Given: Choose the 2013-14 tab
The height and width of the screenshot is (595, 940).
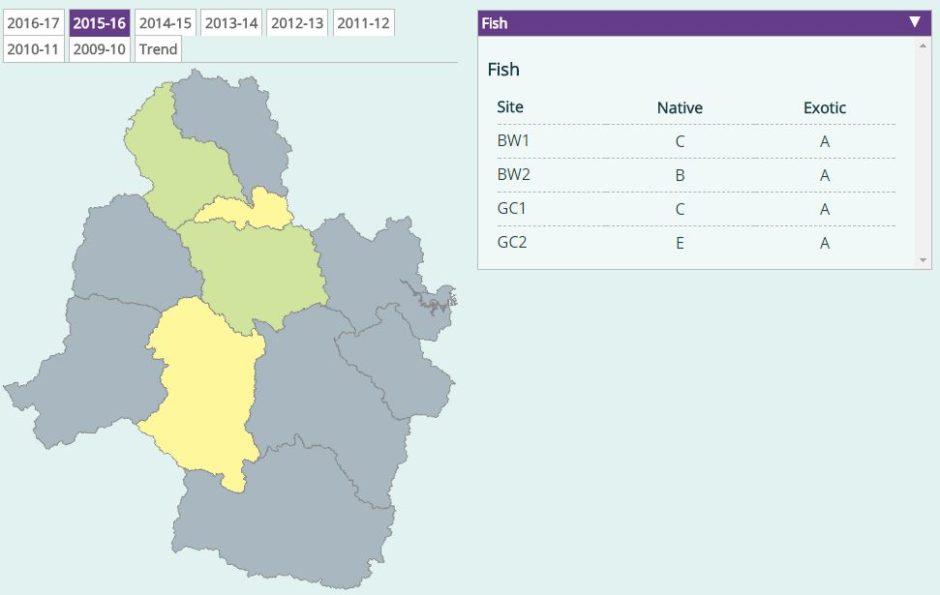Looking at the screenshot, I should [x=231, y=23].
